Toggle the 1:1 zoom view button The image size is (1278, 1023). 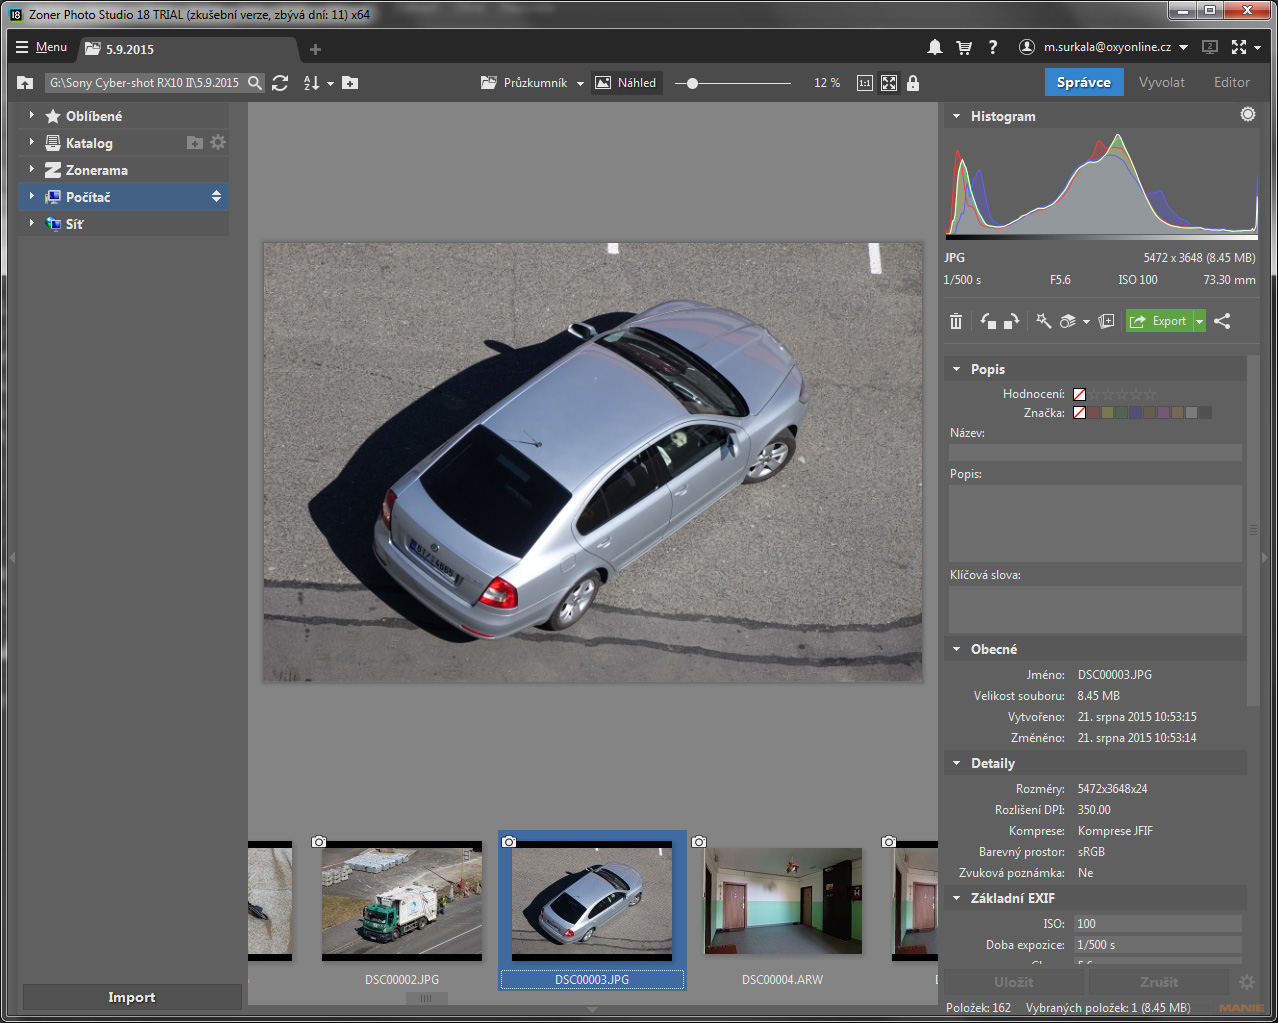point(864,83)
